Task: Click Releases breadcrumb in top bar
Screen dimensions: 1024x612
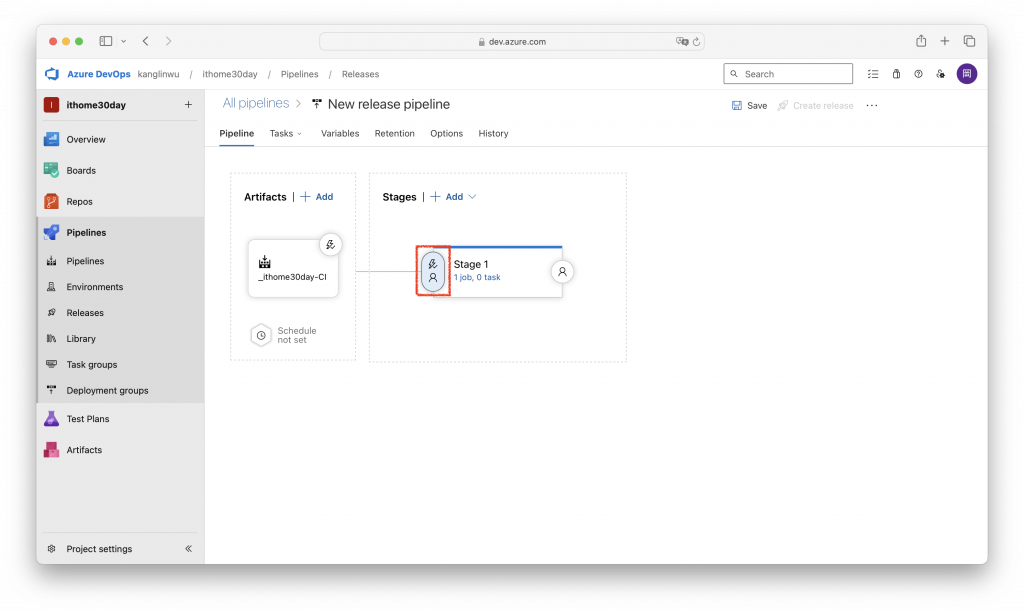Action: pyautogui.click(x=360, y=74)
